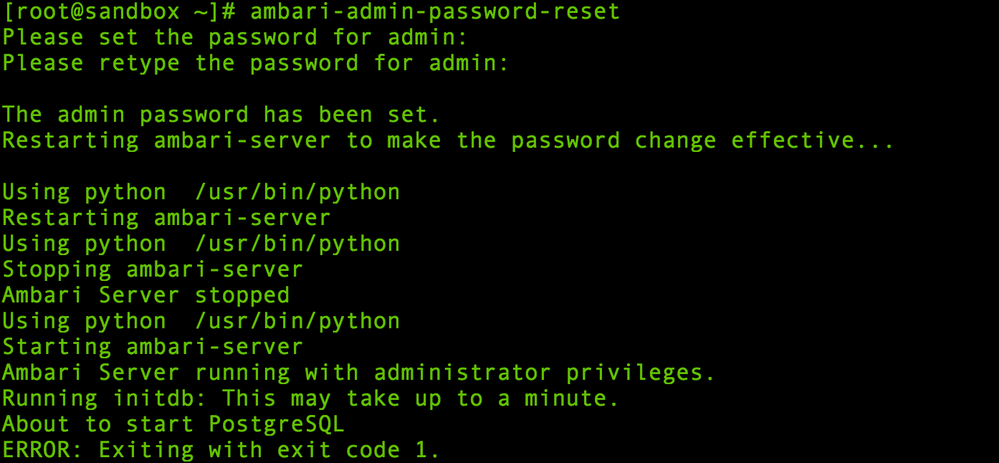Image resolution: width=999 pixels, height=463 pixels.
Task: Click the "Running initdb:" text
Action: pyautogui.click(x=104, y=399)
